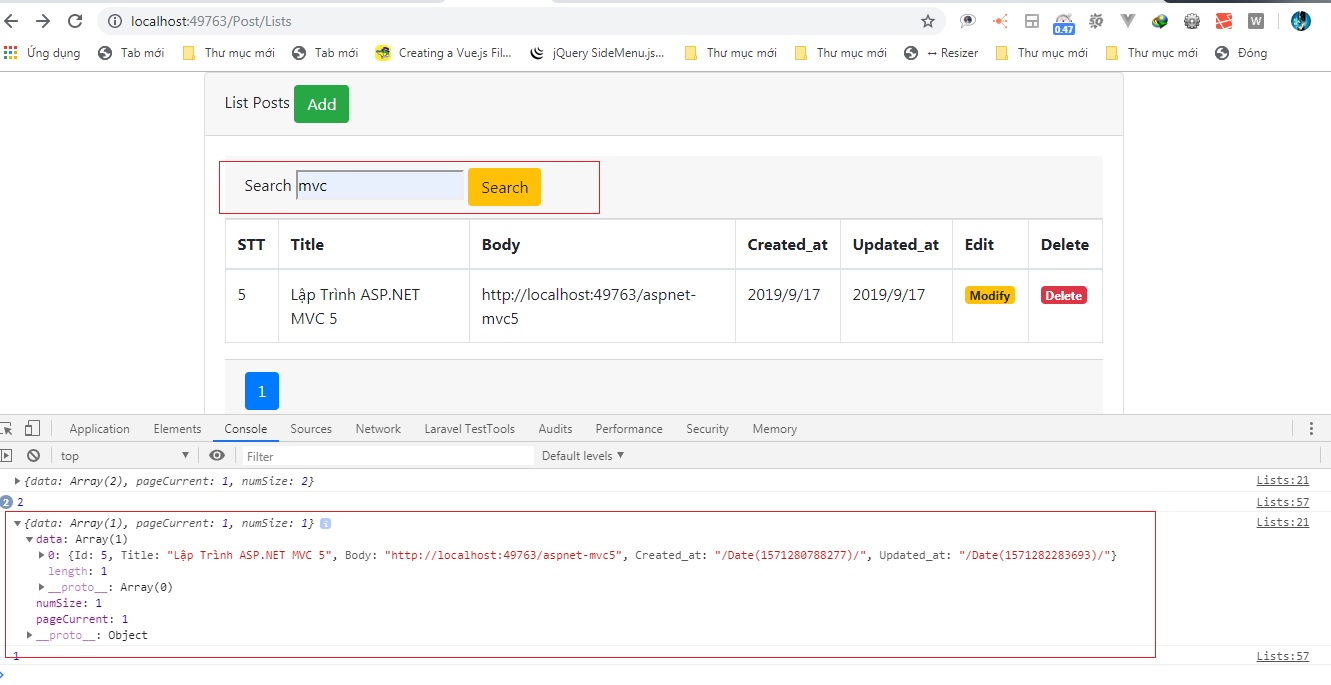Switch to the Network tab
The width and height of the screenshot is (1331, 685).
378,429
